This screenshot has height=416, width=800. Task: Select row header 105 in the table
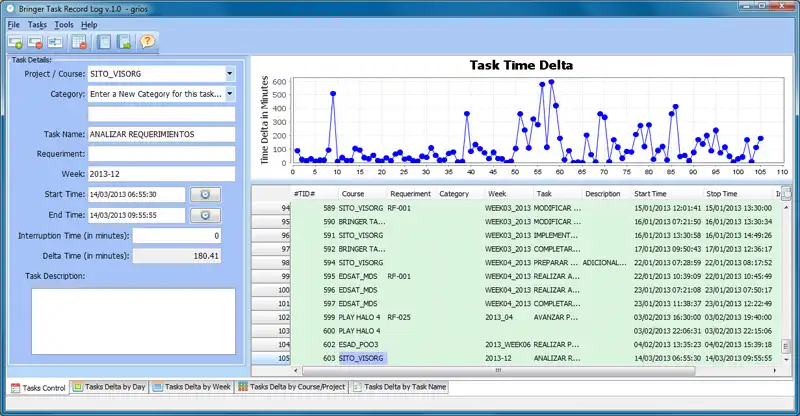(271, 358)
